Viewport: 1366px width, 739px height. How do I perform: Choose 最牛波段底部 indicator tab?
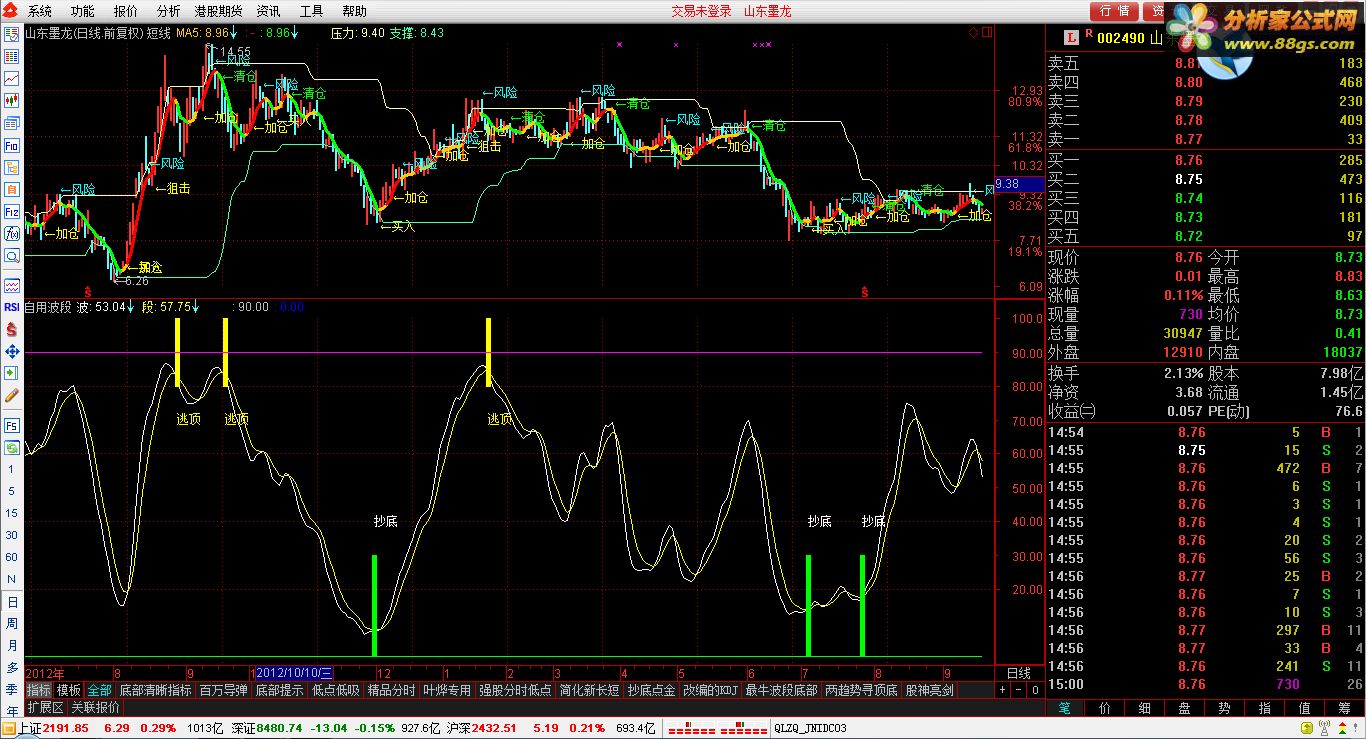[781, 690]
